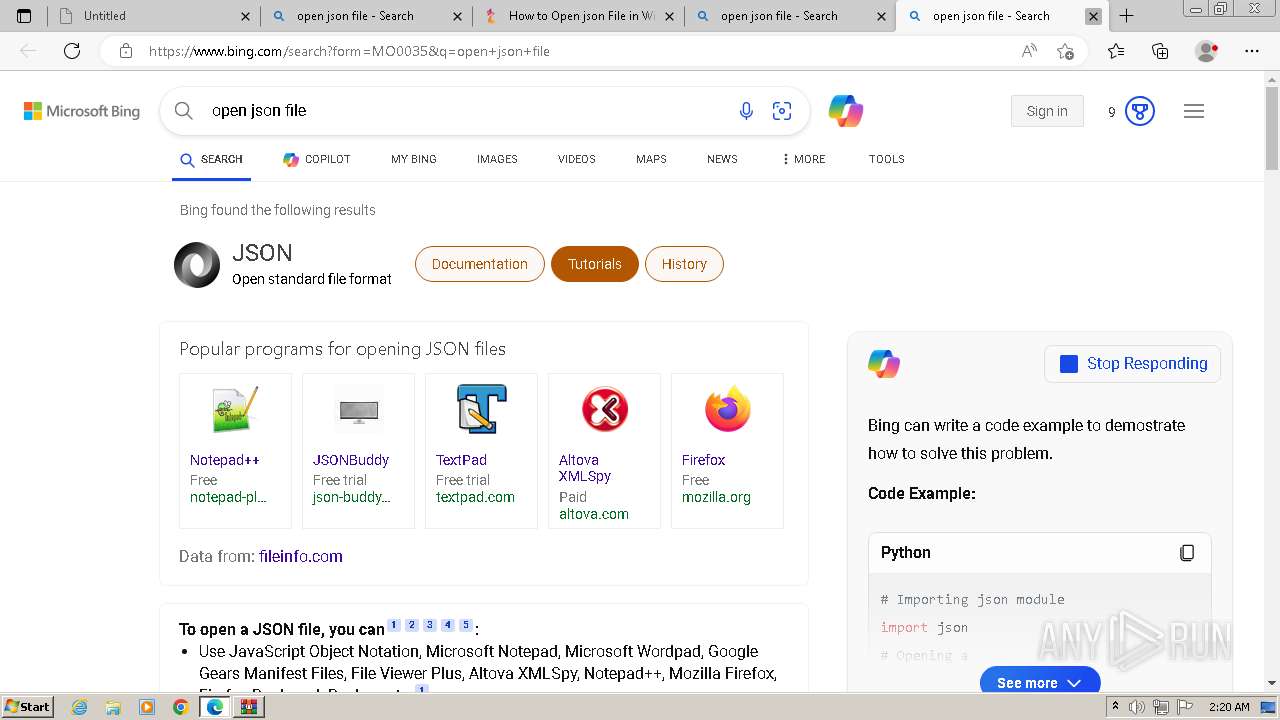Open the TOOLS filter option
Image resolution: width=1280 pixels, height=720 pixels.
(x=887, y=159)
